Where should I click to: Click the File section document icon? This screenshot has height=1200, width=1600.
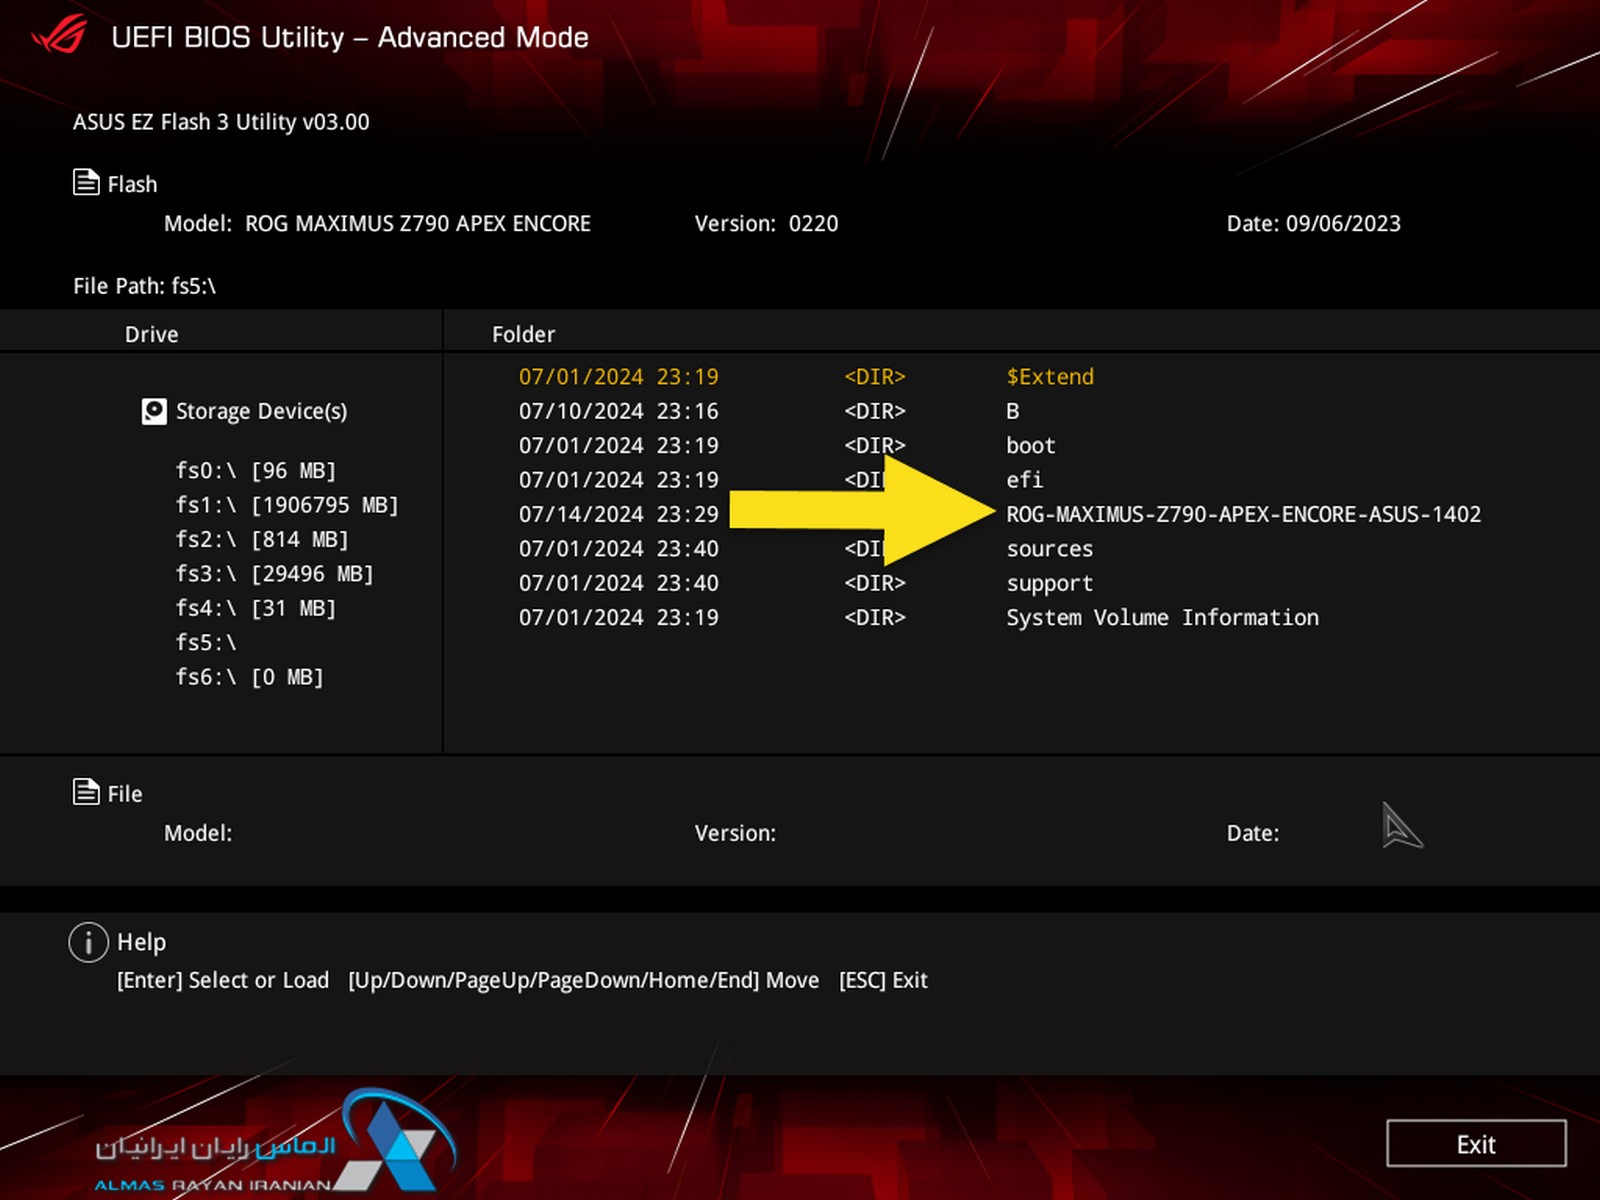(86, 792)
